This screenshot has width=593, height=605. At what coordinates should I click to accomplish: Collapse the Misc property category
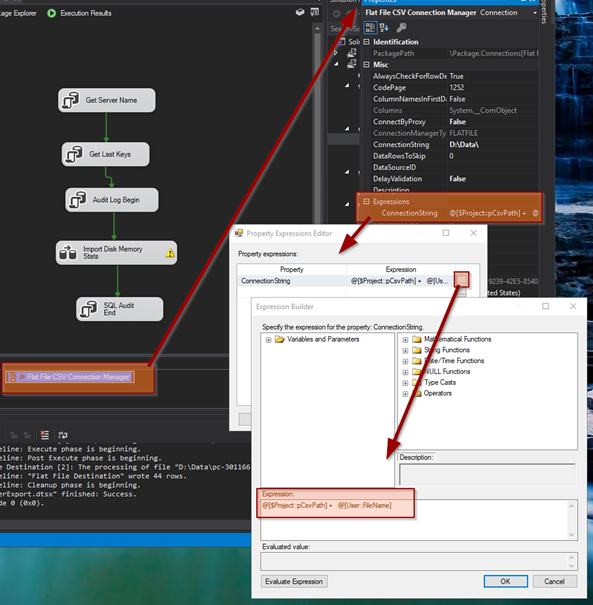point(367,64)
